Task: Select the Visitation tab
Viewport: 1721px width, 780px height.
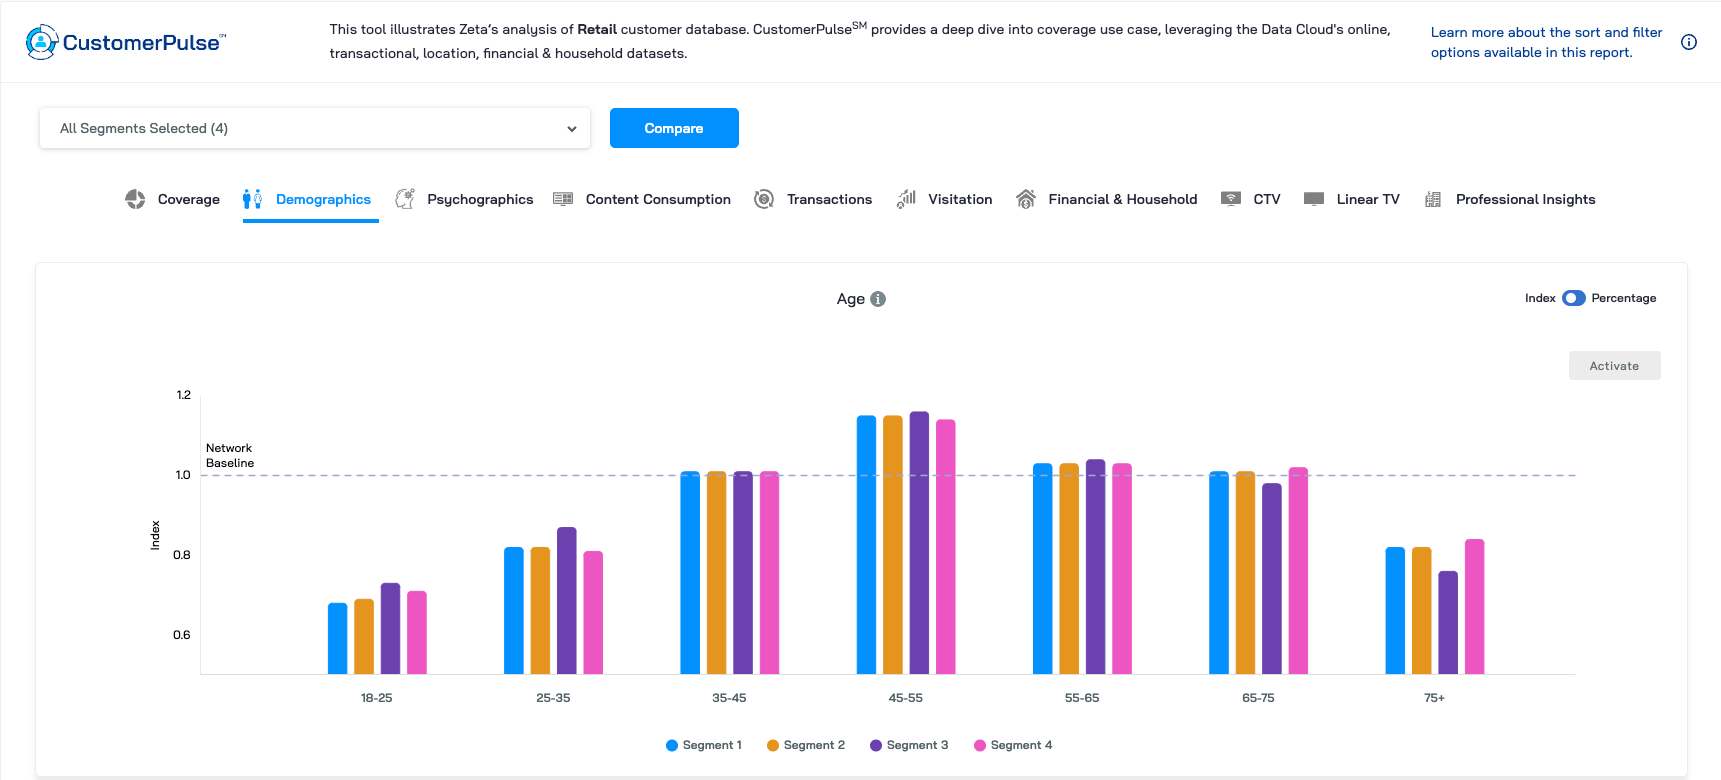Action: click(x=944, y=199)
